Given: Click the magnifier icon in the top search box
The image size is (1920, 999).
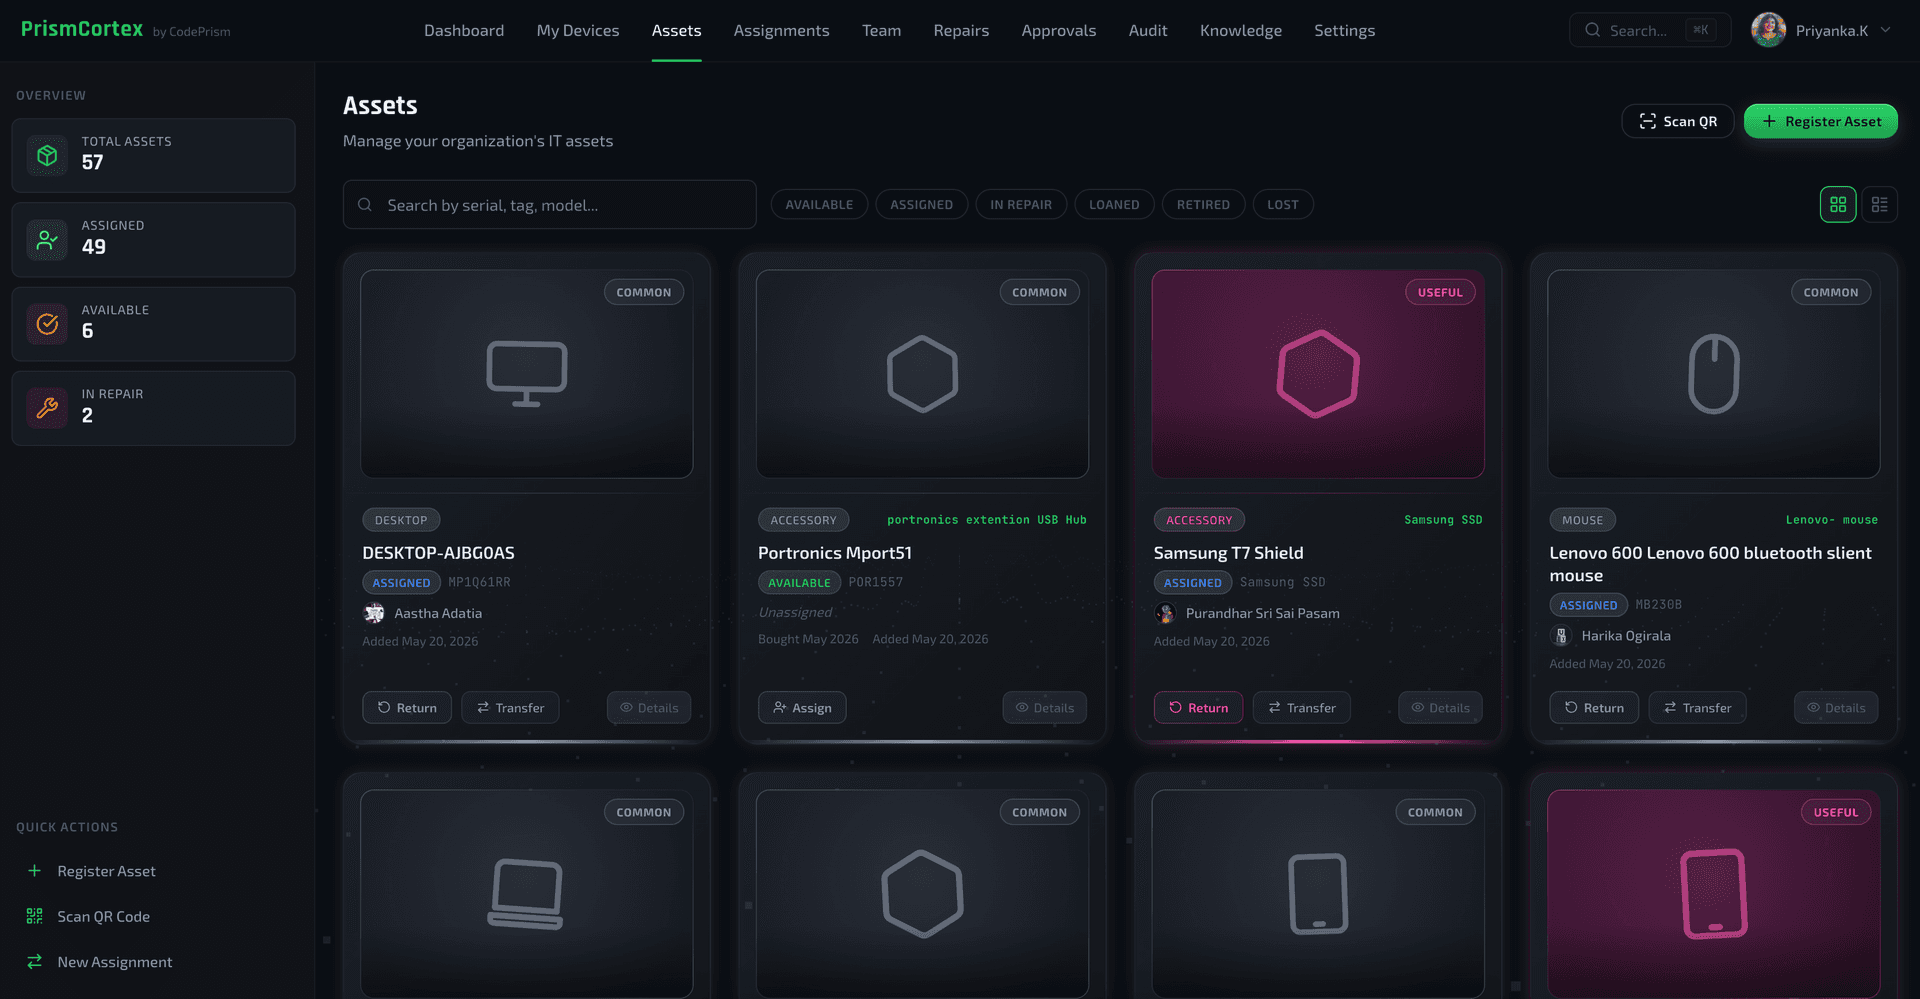Looking at the screenshot, I should [x=1592, y=30].
